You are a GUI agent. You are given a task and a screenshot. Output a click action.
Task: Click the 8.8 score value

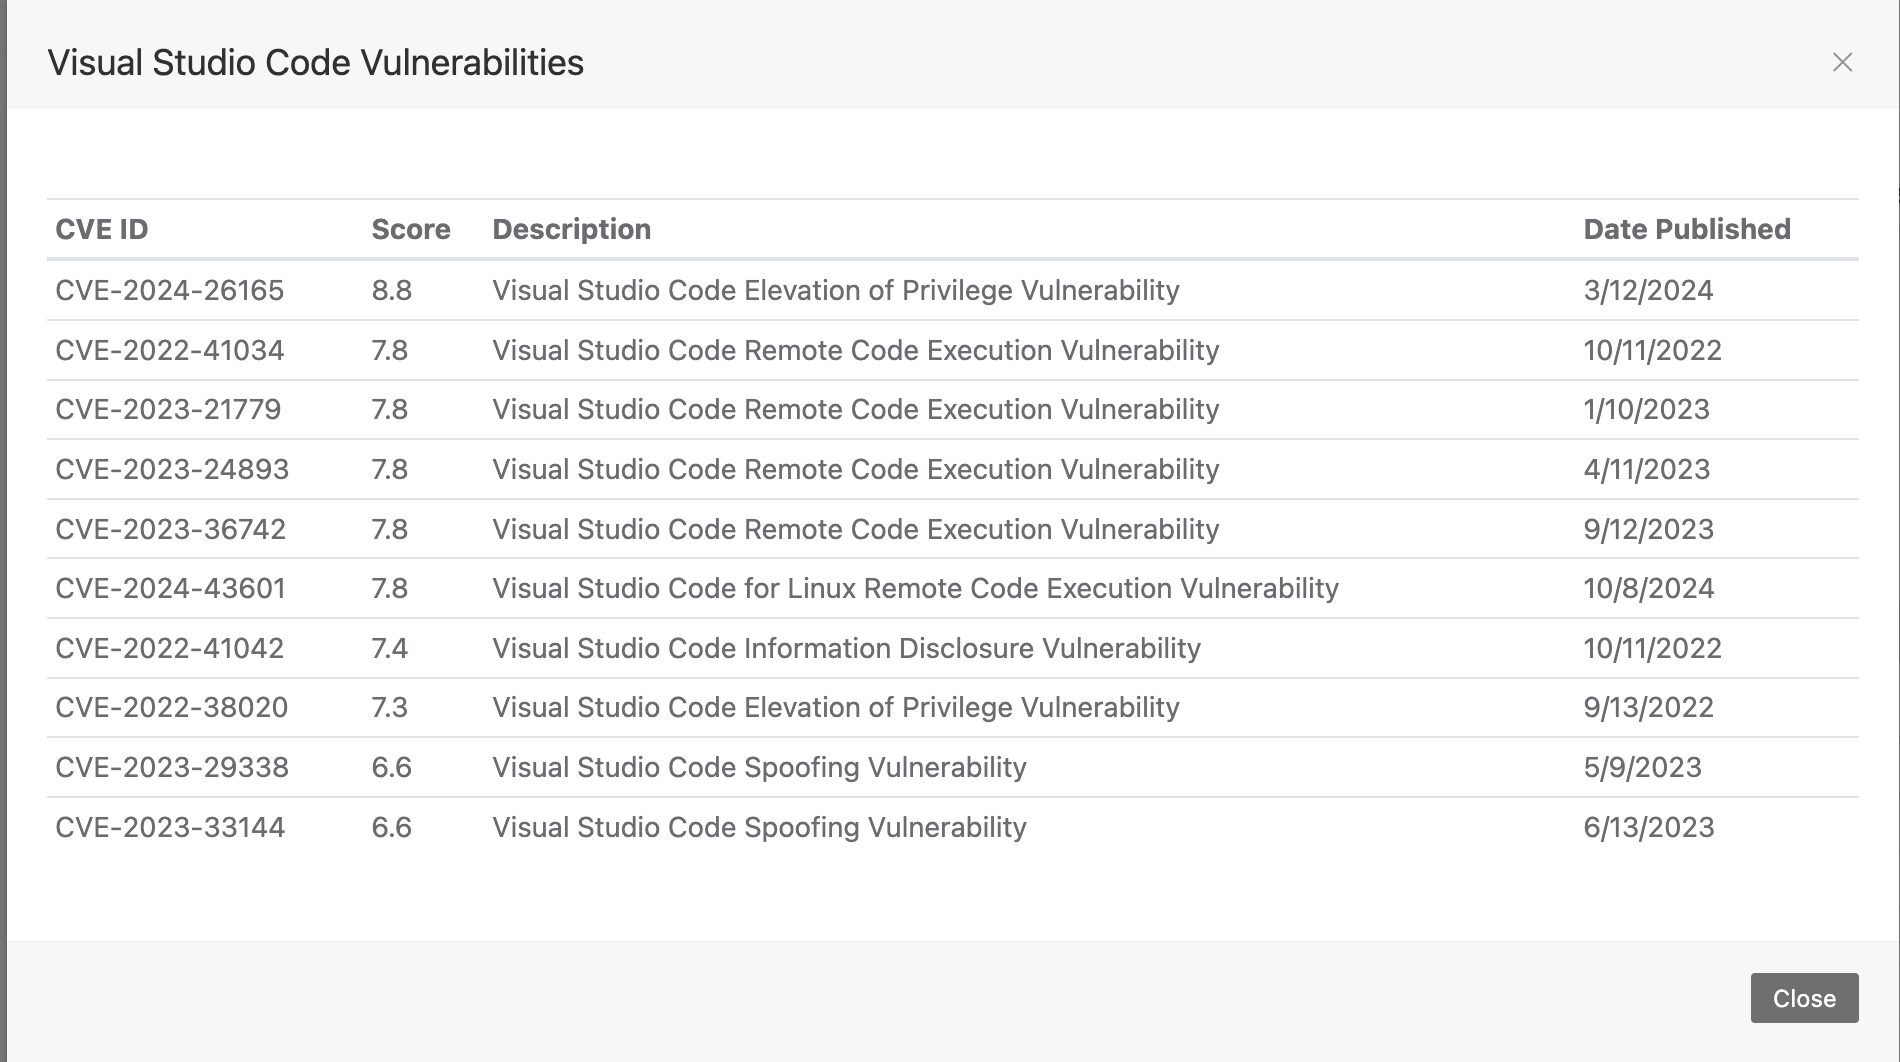(x=392, y=290)
